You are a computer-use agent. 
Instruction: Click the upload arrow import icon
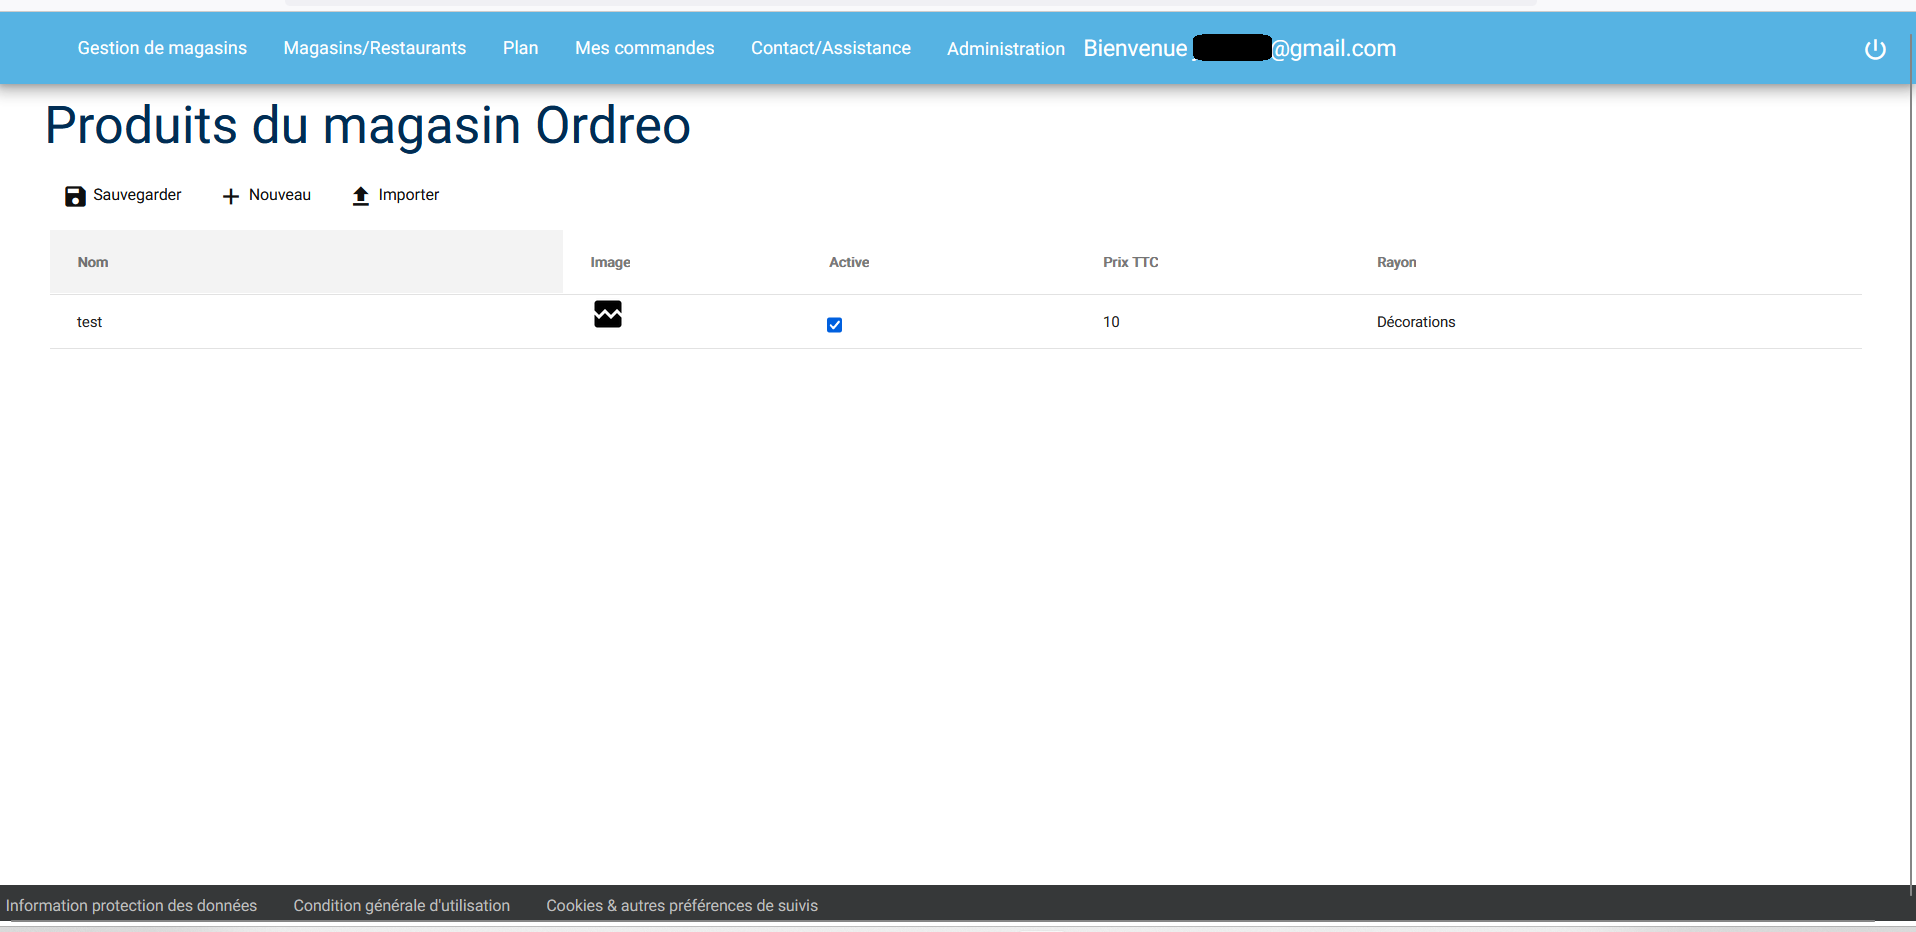[x=361, y=196]
